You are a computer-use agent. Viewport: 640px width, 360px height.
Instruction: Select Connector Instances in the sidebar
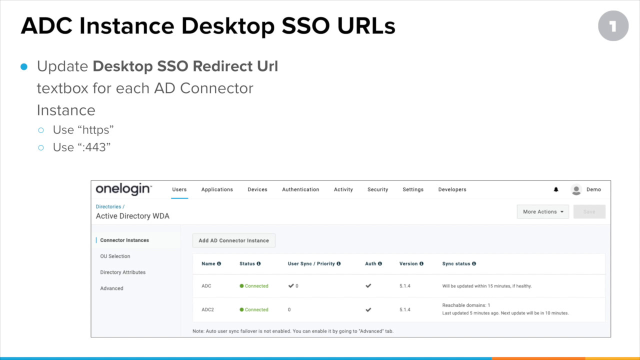124,240
